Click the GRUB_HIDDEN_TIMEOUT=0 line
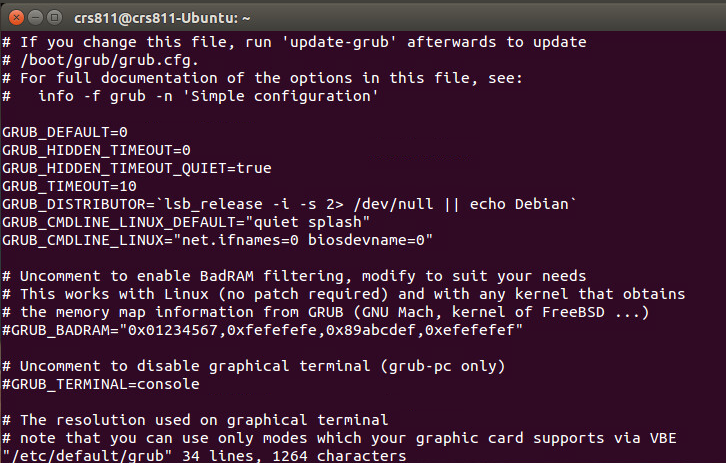 click(x=96, y=150)
